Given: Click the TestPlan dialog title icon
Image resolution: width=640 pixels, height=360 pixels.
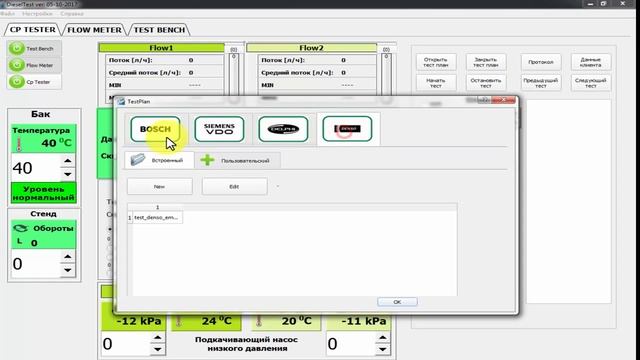Looking at the screenshot, I should click(x=121, y=101).
